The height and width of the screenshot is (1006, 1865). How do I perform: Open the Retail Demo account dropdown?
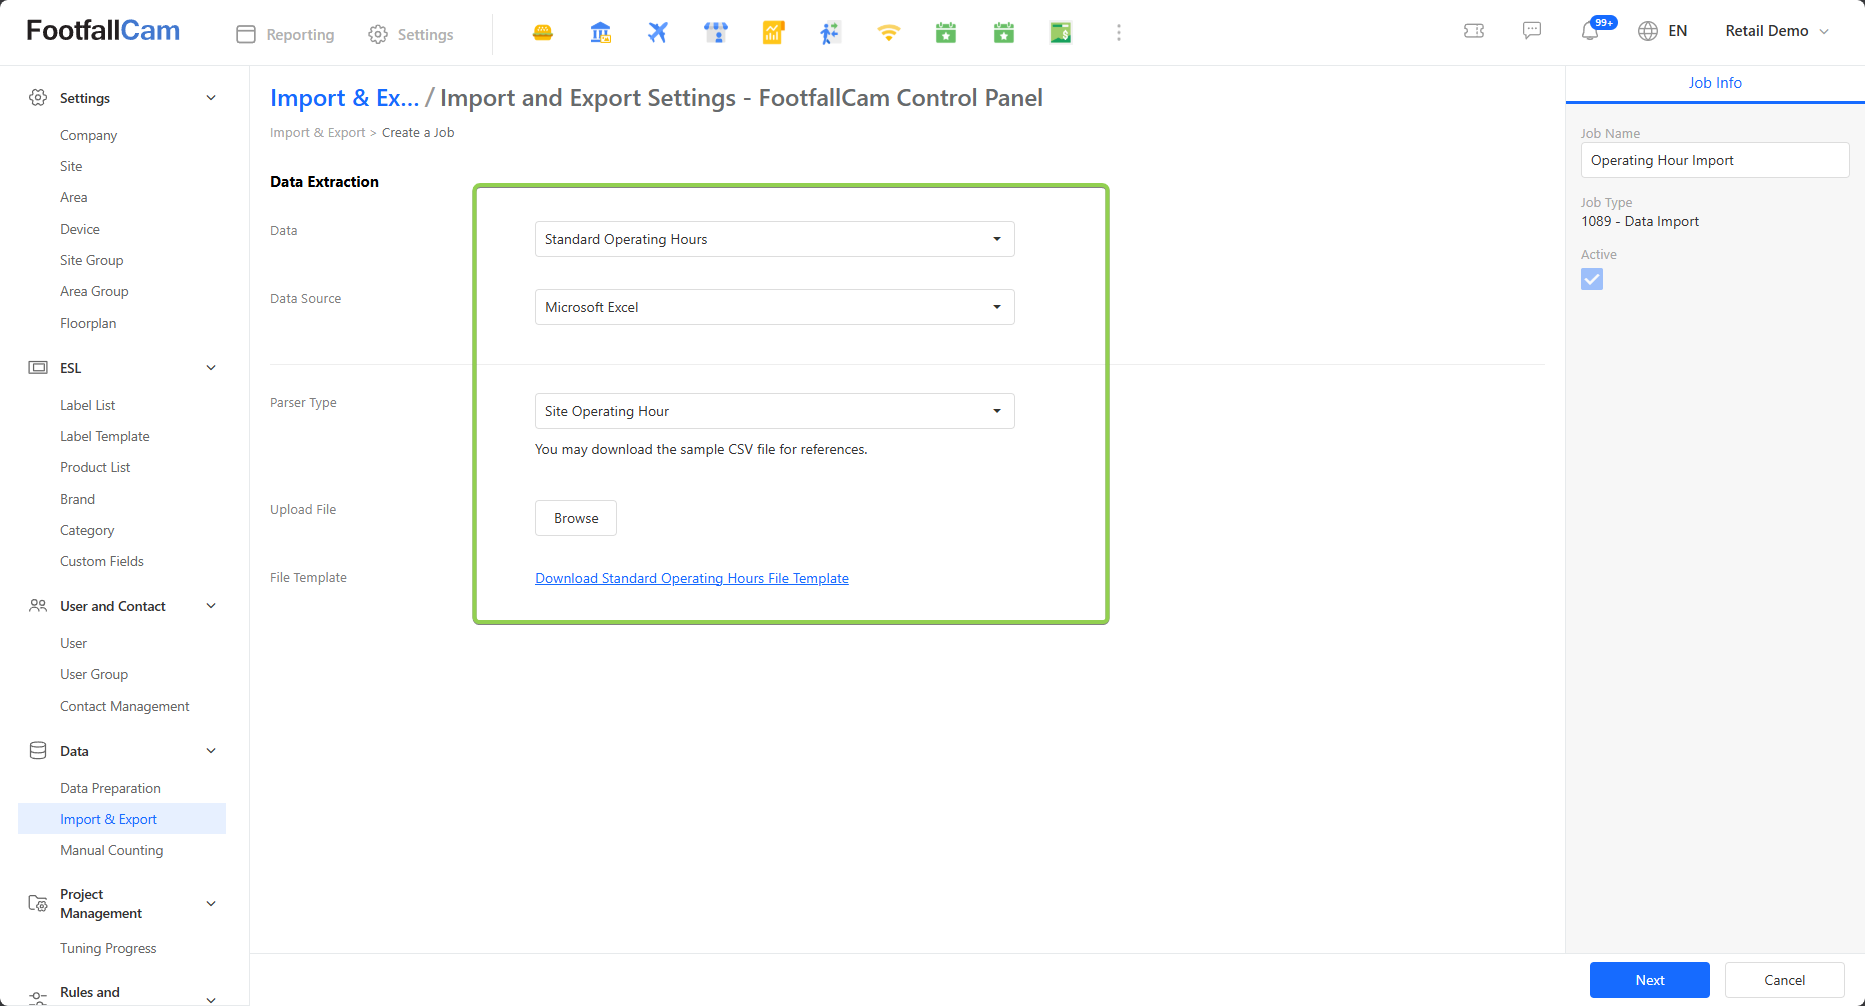click(1777, 31)
